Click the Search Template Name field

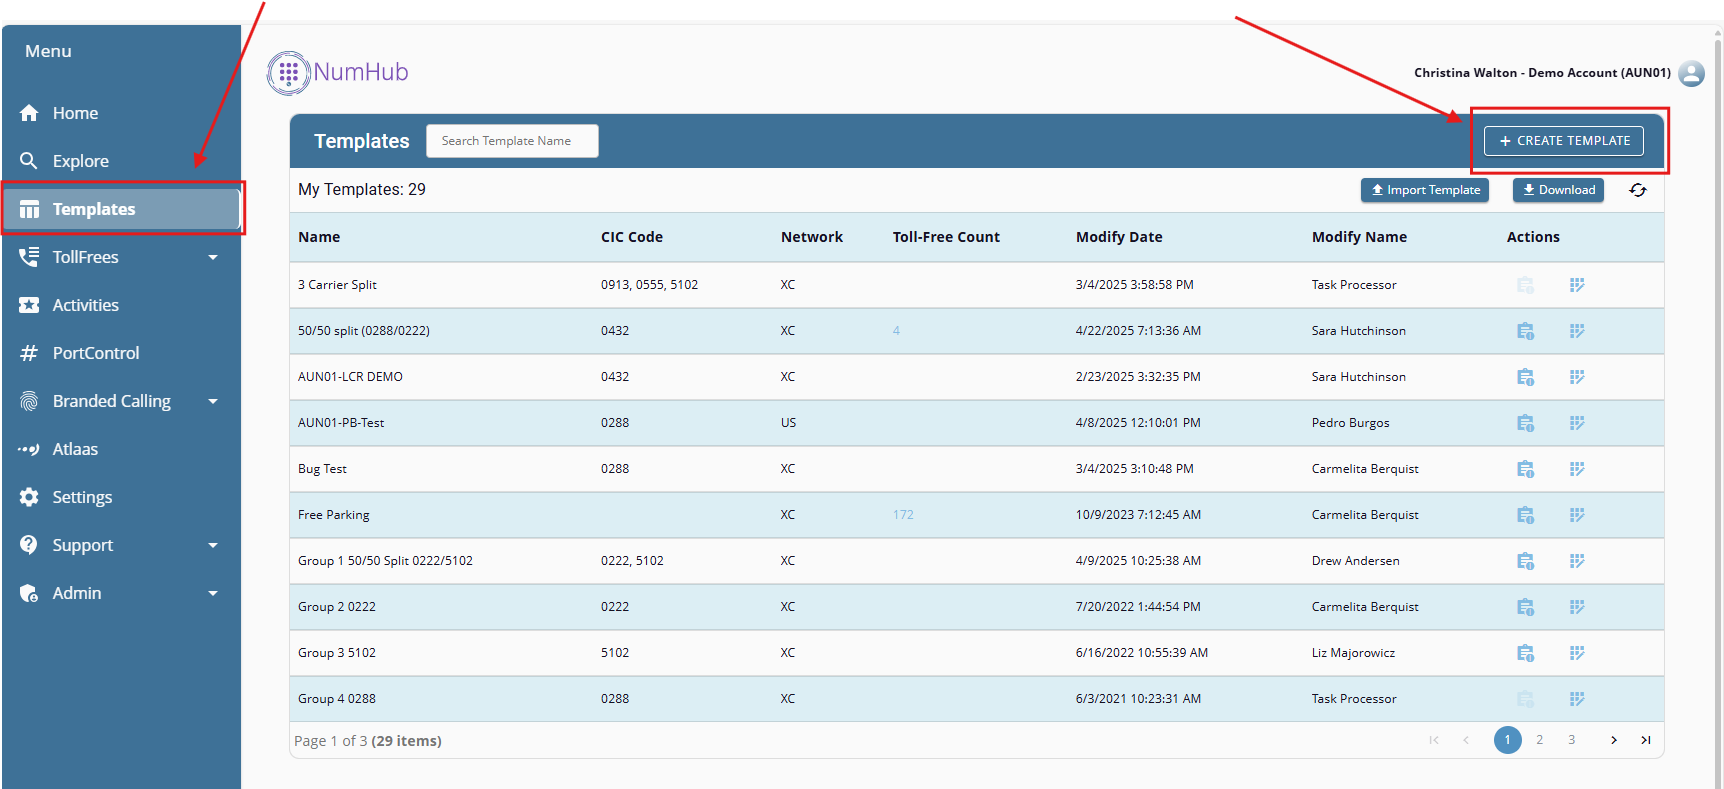click(x=512, y=141)
